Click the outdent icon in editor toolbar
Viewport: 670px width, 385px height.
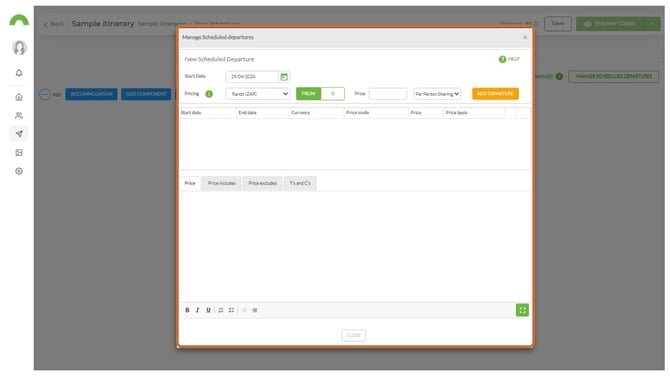click(244, 310)
